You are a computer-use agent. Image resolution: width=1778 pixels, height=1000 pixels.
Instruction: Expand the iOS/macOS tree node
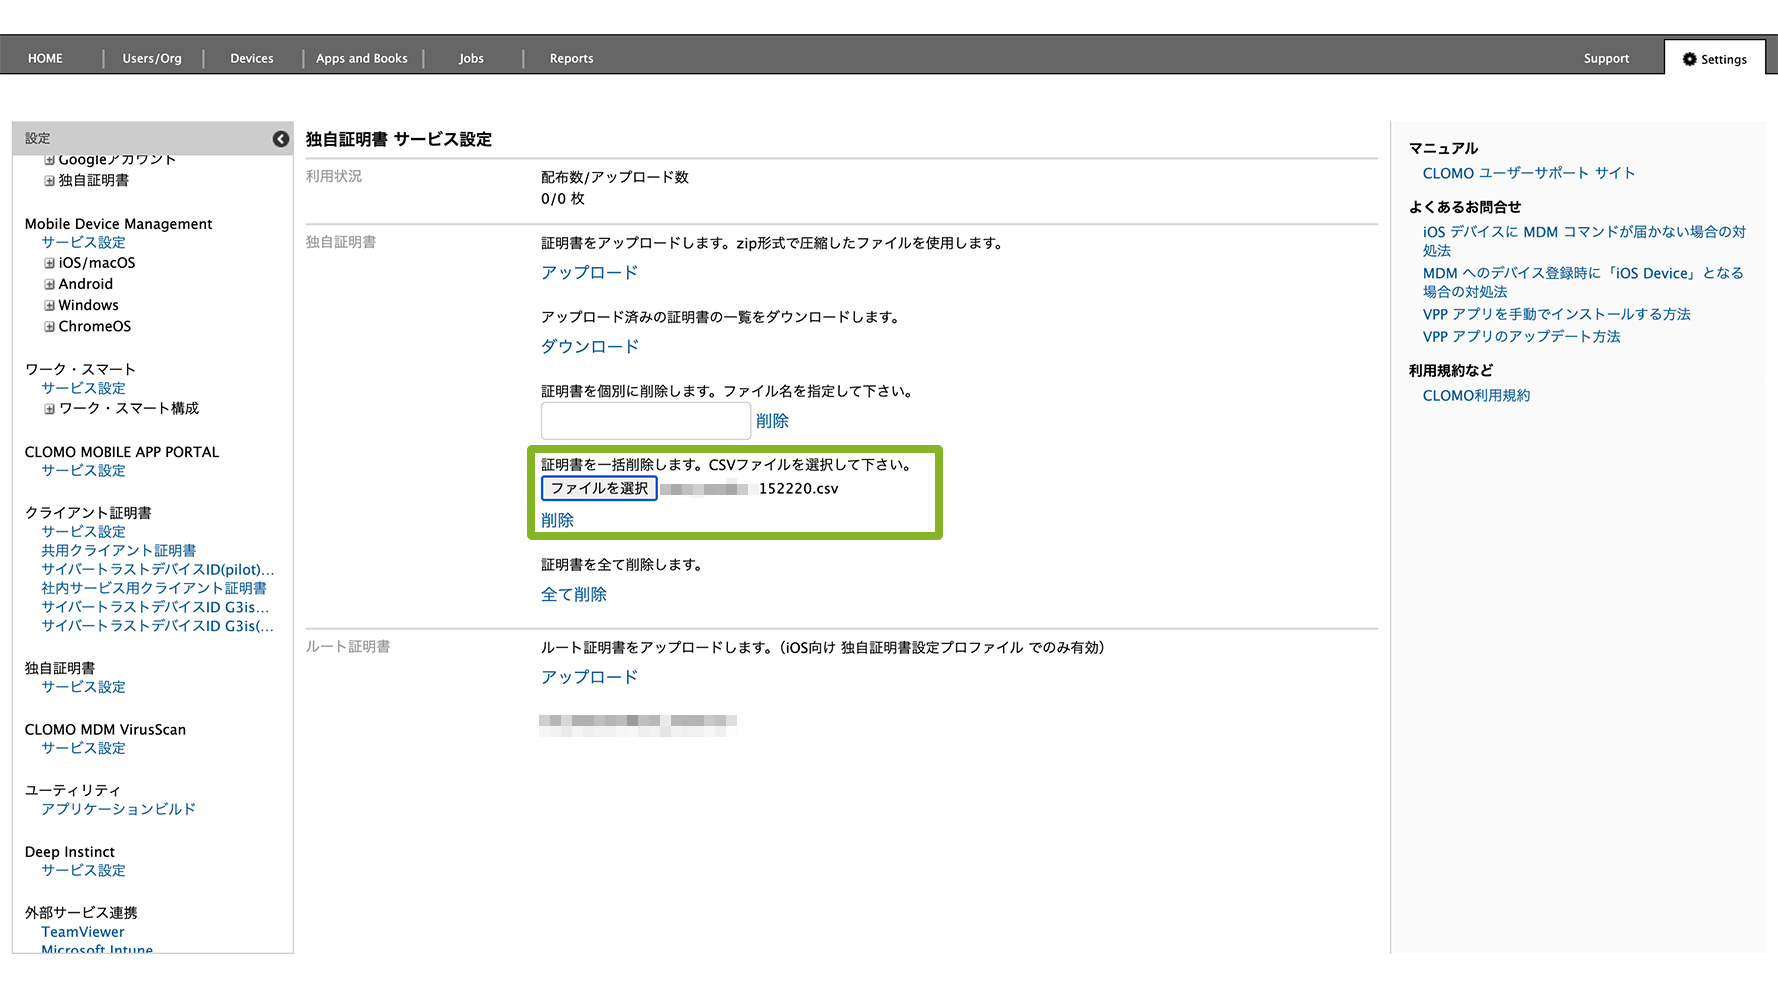click(49, 263)
